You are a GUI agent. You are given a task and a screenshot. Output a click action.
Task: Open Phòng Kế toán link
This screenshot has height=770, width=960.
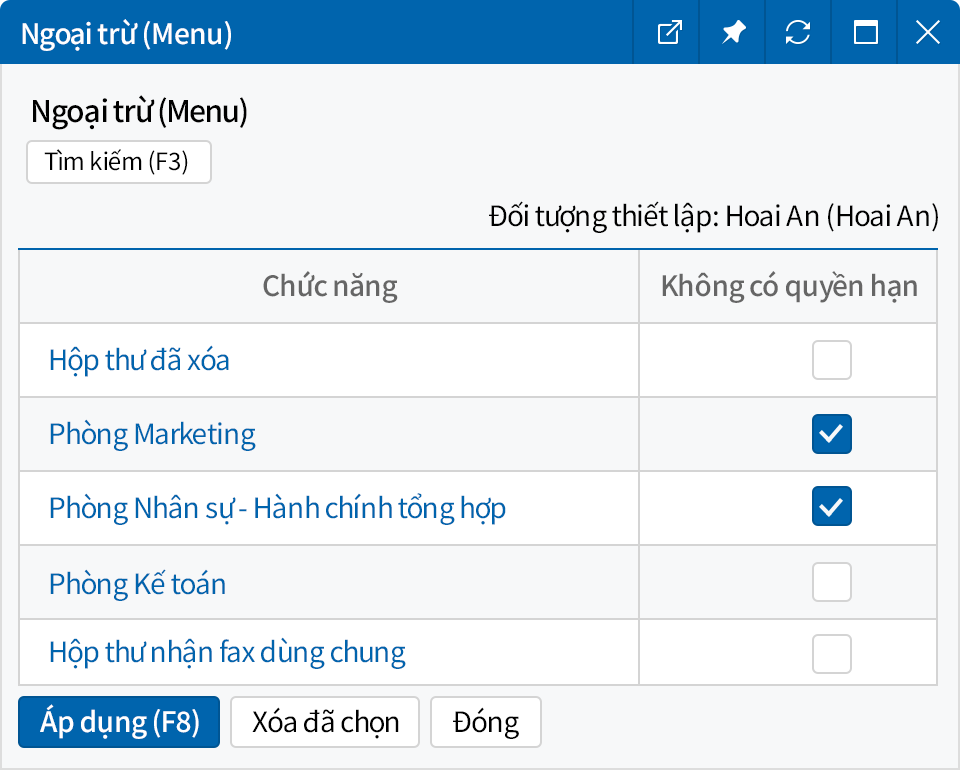[x=137, y=583]
